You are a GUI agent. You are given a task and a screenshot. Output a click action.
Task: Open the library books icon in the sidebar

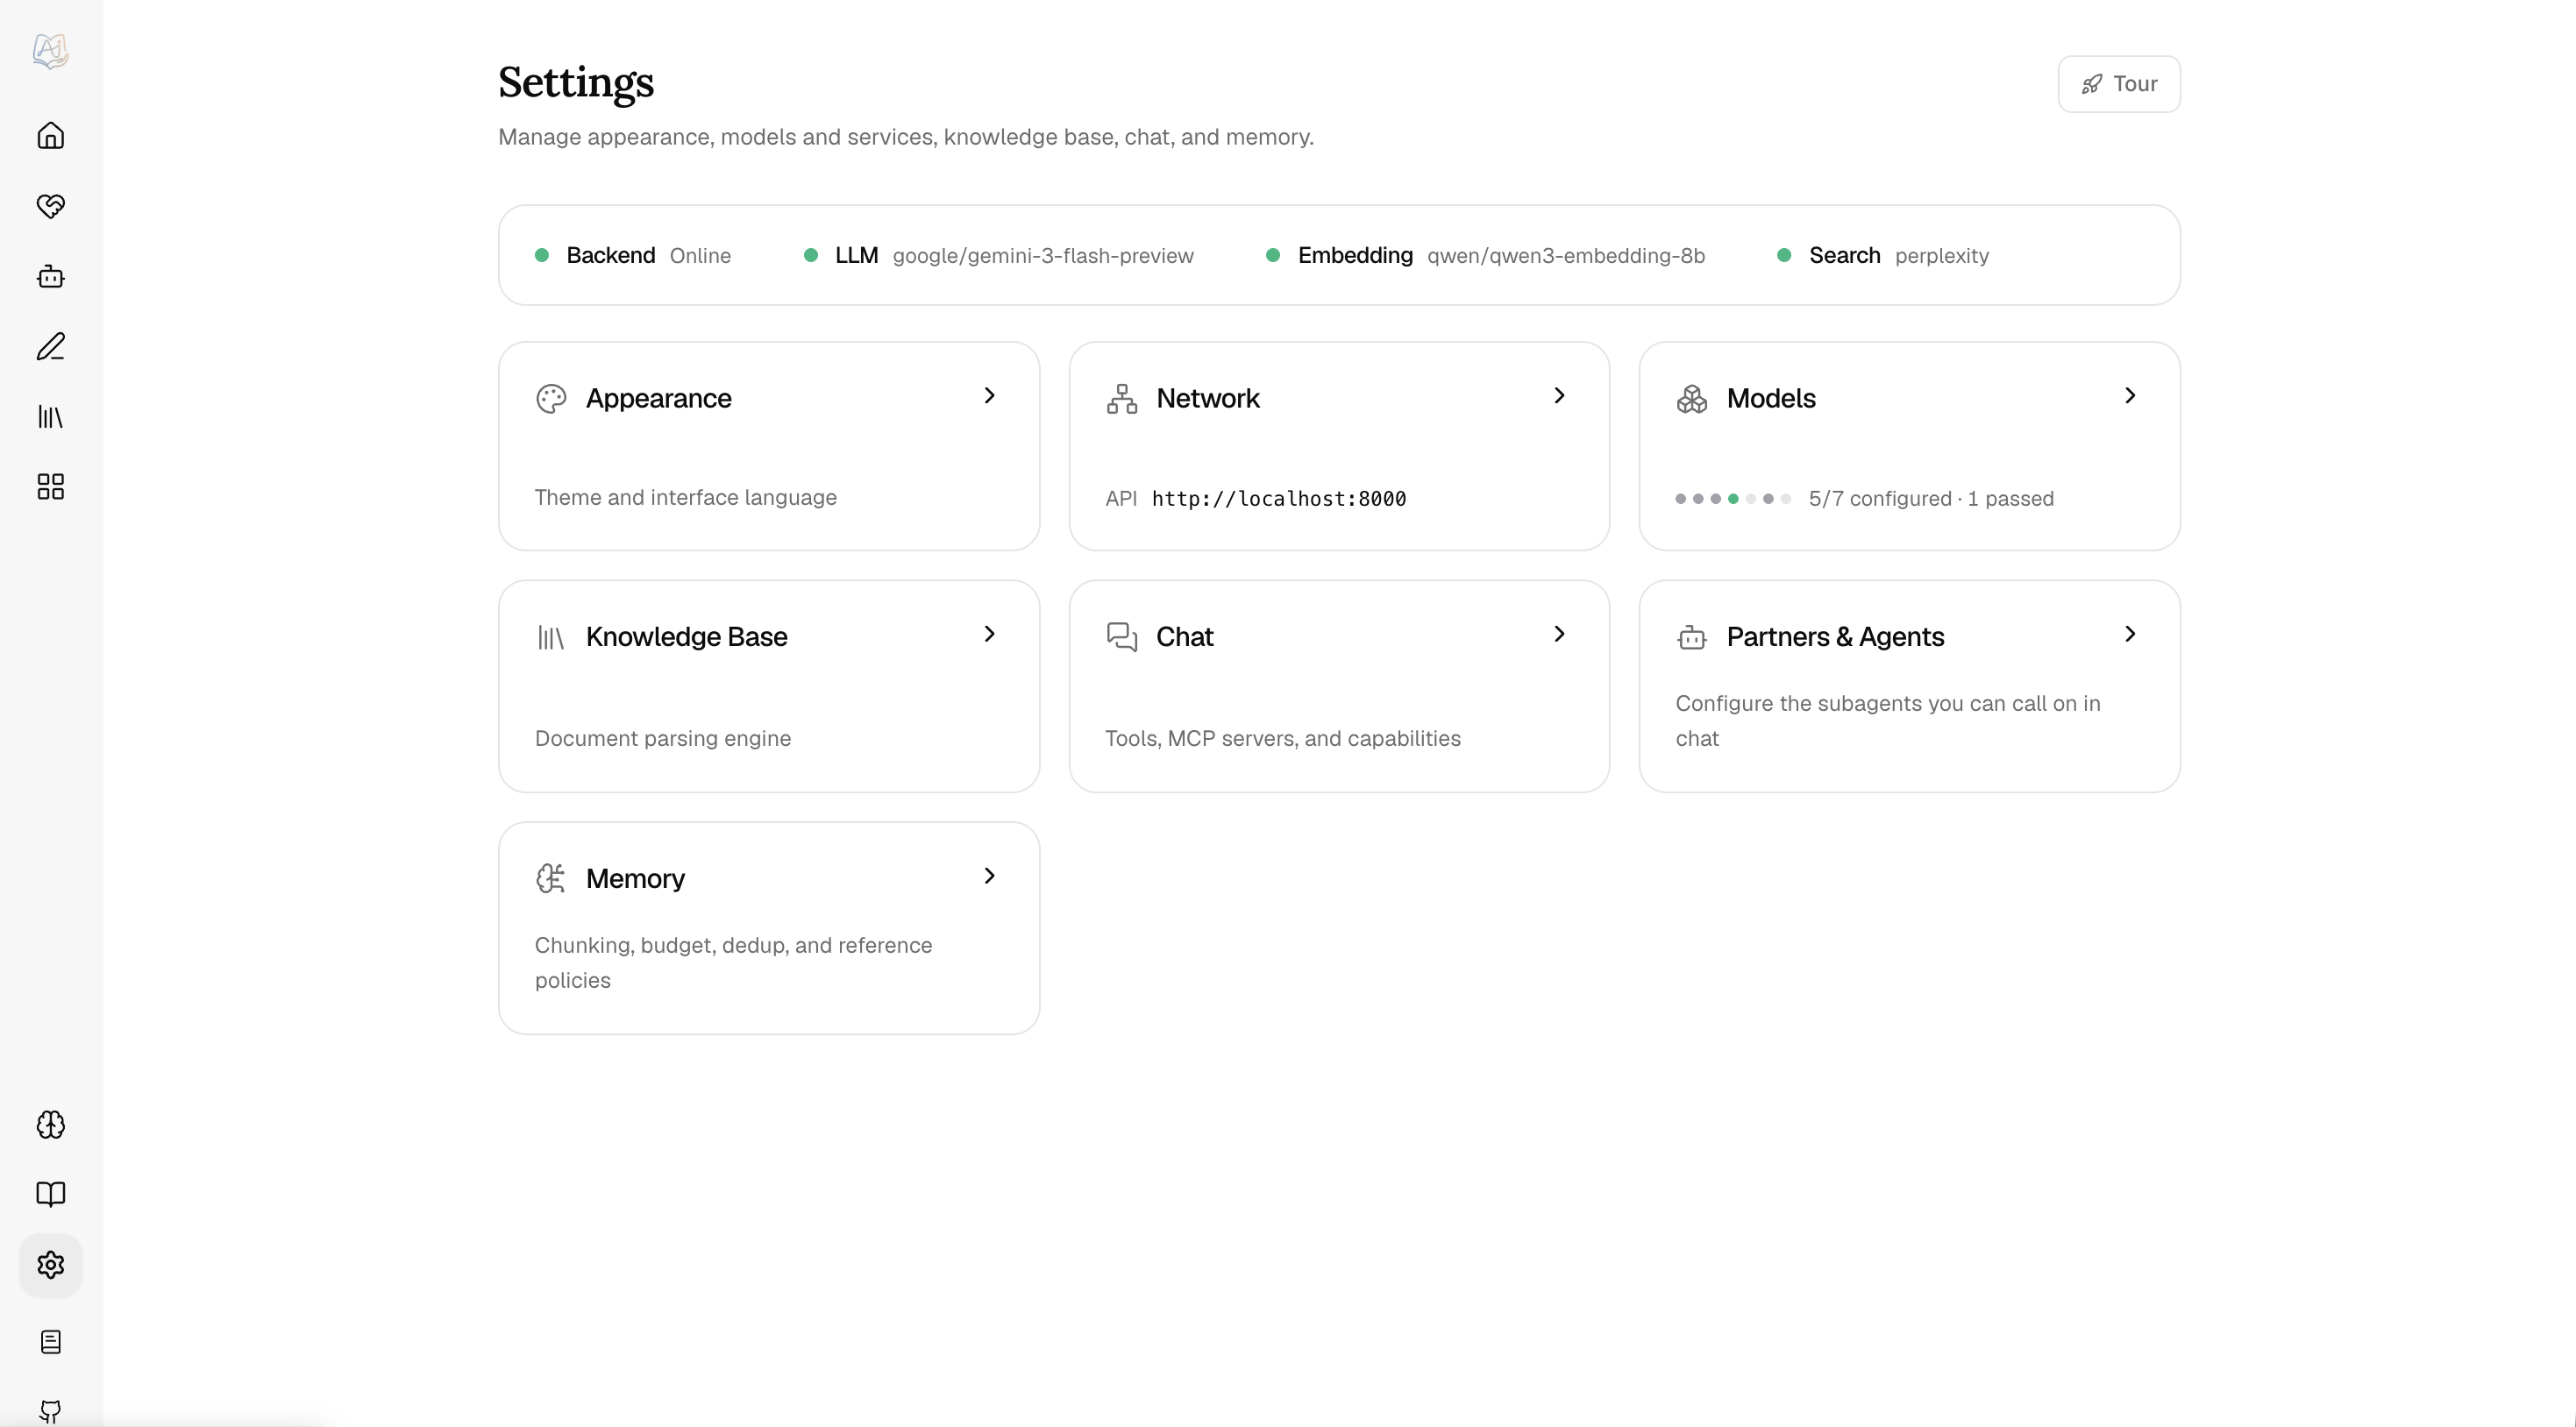click(x=50, y=416)
